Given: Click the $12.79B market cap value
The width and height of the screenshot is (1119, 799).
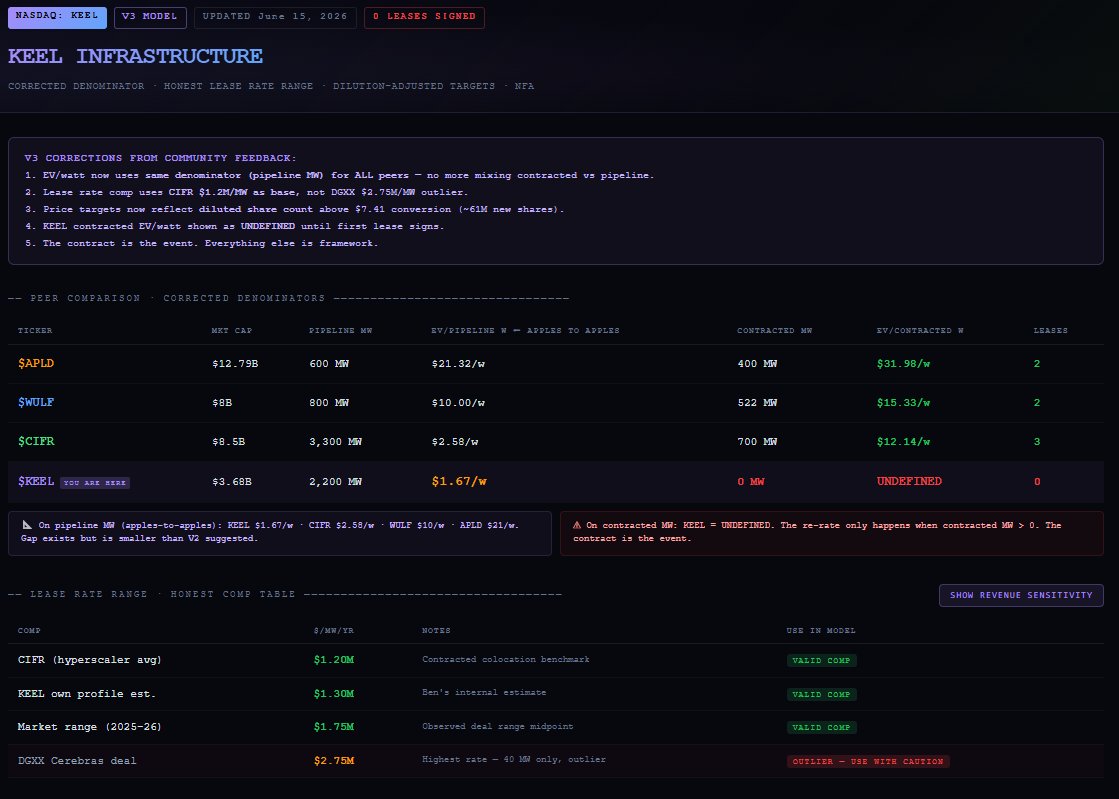Looking at the screenshot, I should (x=235, y=364).
